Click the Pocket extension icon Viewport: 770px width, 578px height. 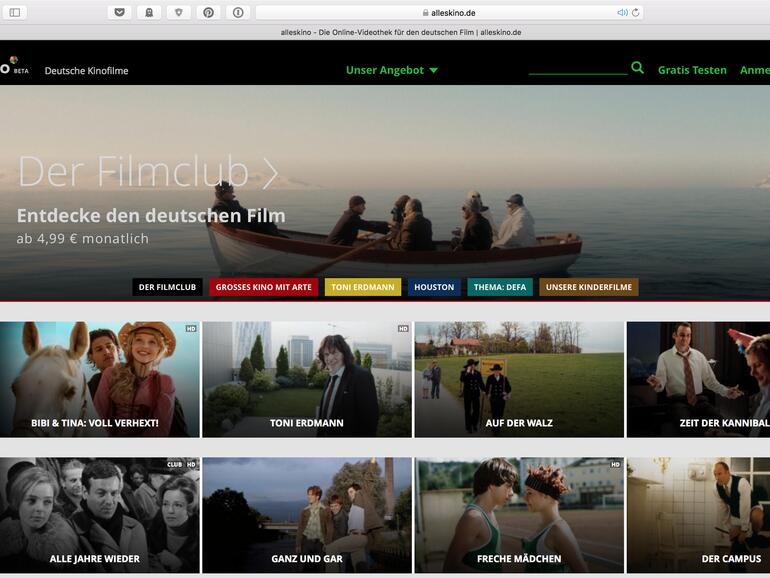[119, 12]
